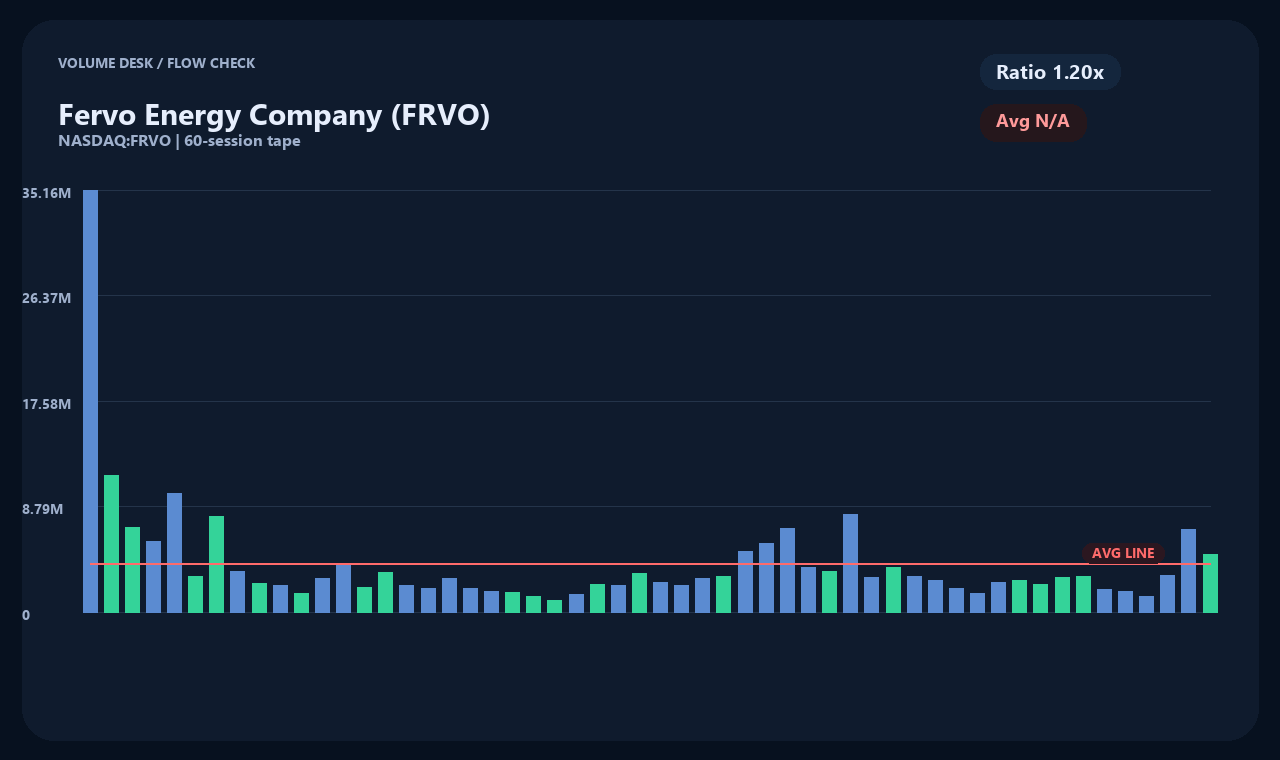Click the VOLUME DESK / FLOW CHECK header
The width and height of the screenshot is (1280, 760).
(x=156, y=63)
